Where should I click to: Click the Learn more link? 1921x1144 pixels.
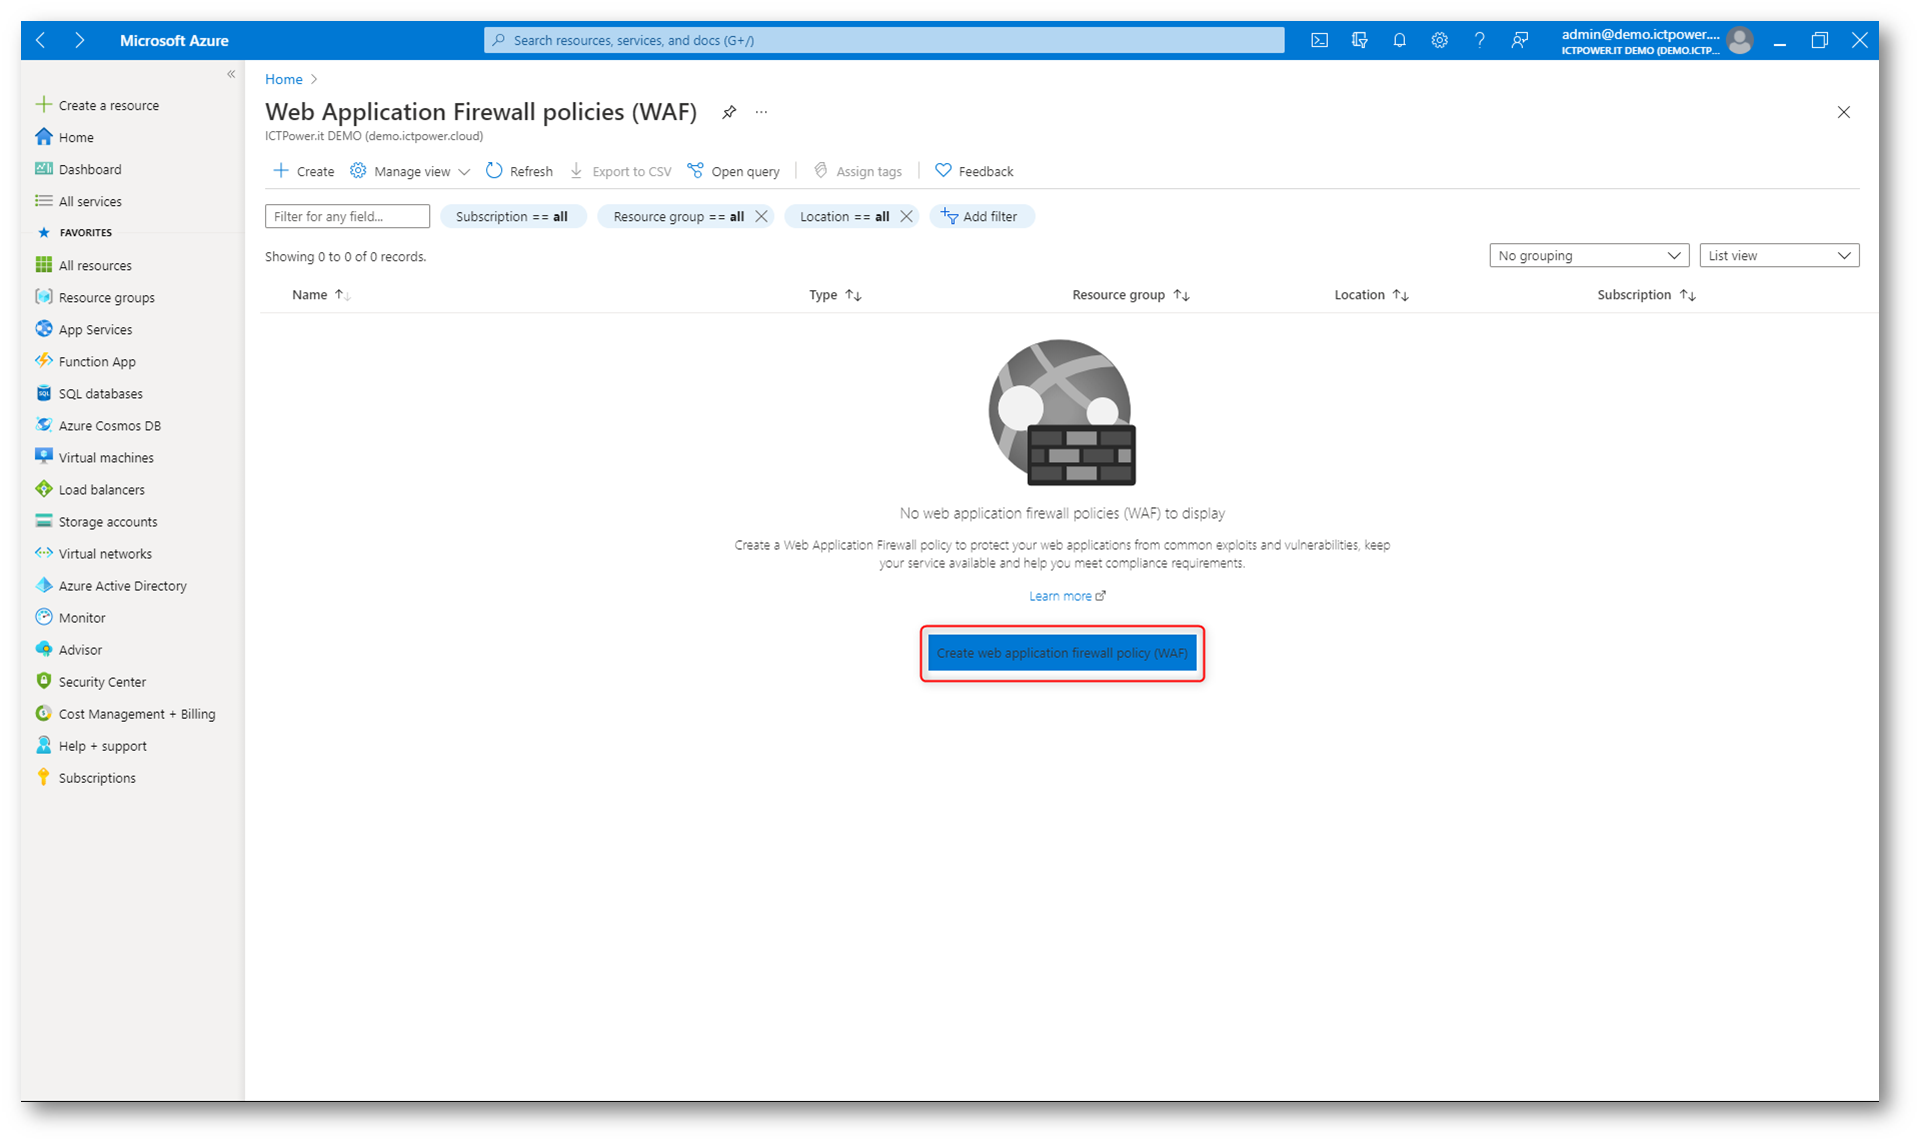point(1067,596)
